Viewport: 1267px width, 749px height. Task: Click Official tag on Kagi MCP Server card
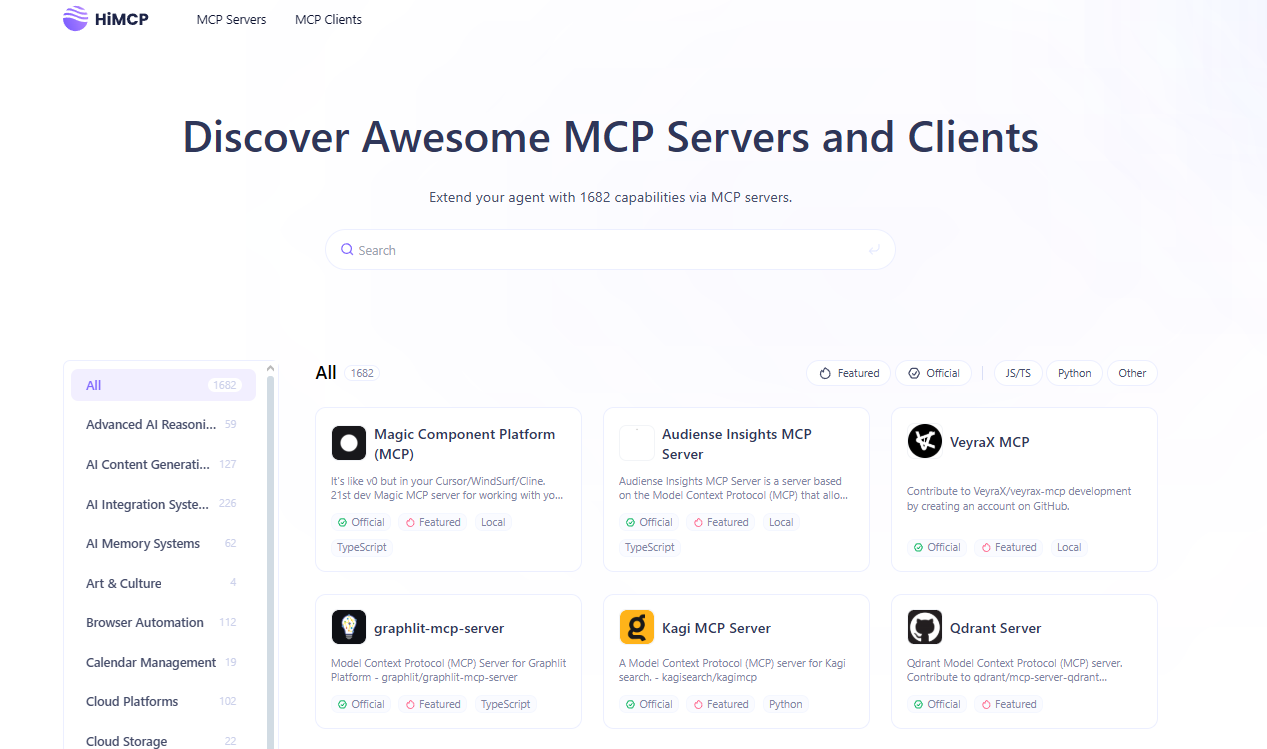[649, 704]
